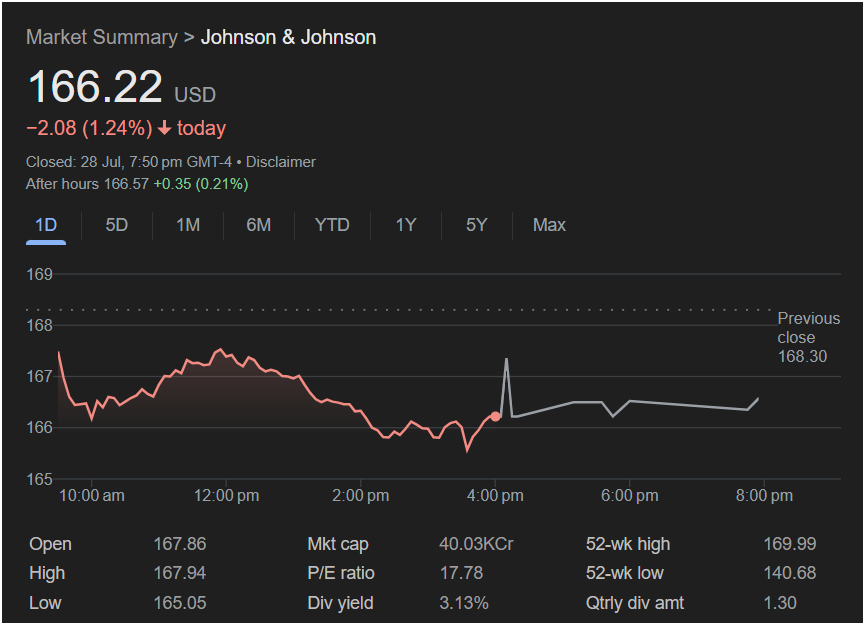865x625 pixels.
Task: Click the P/E ratio value 17.78
Action: coord(461,573)
